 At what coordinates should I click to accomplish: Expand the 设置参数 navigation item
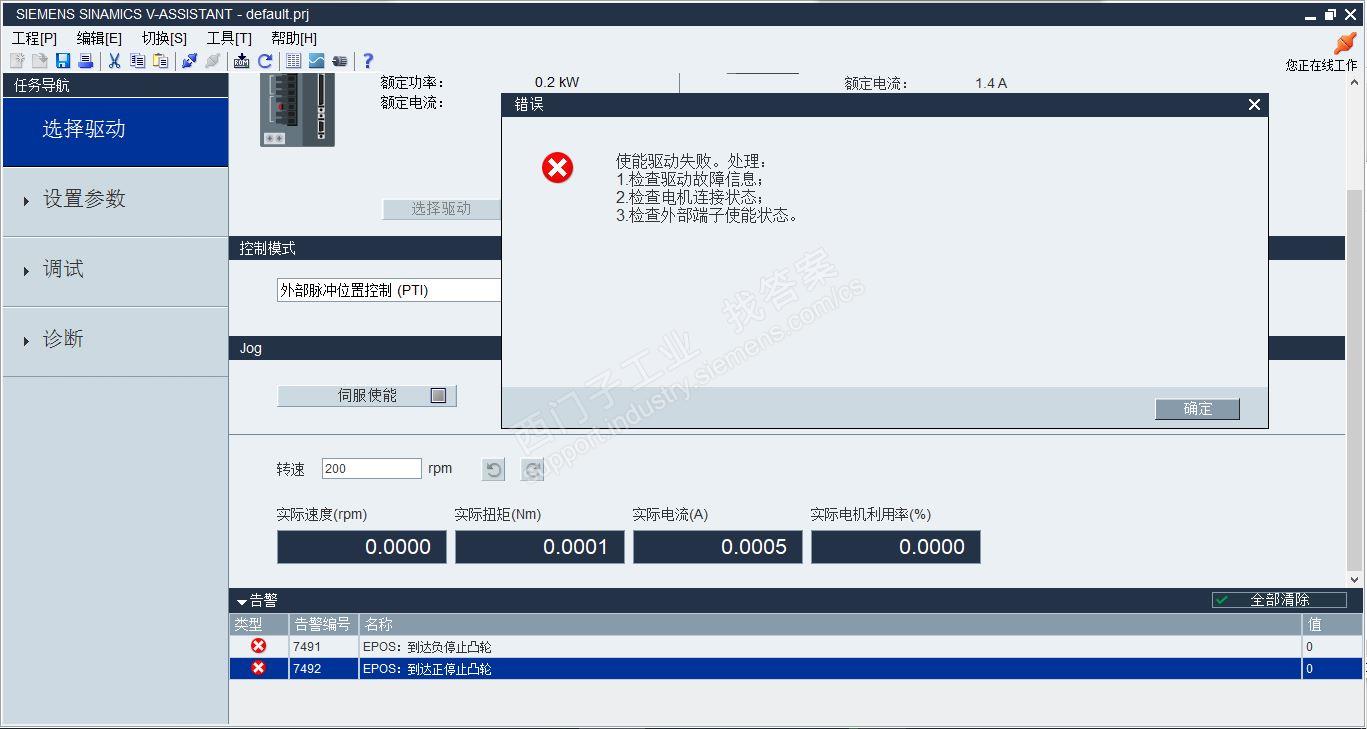coord(116,201)
